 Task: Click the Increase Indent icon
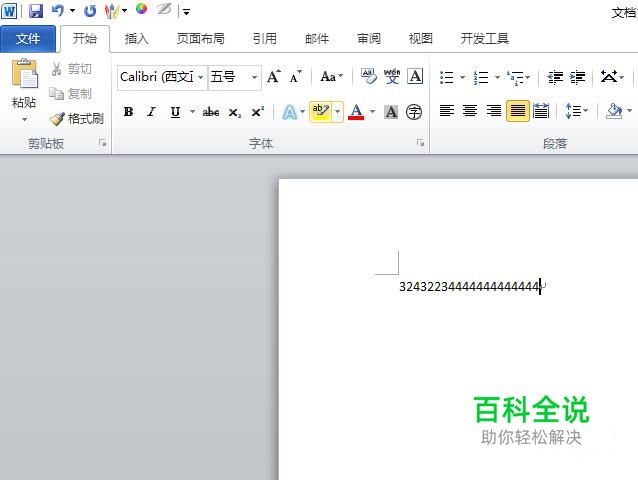click(x=577, y=77)
